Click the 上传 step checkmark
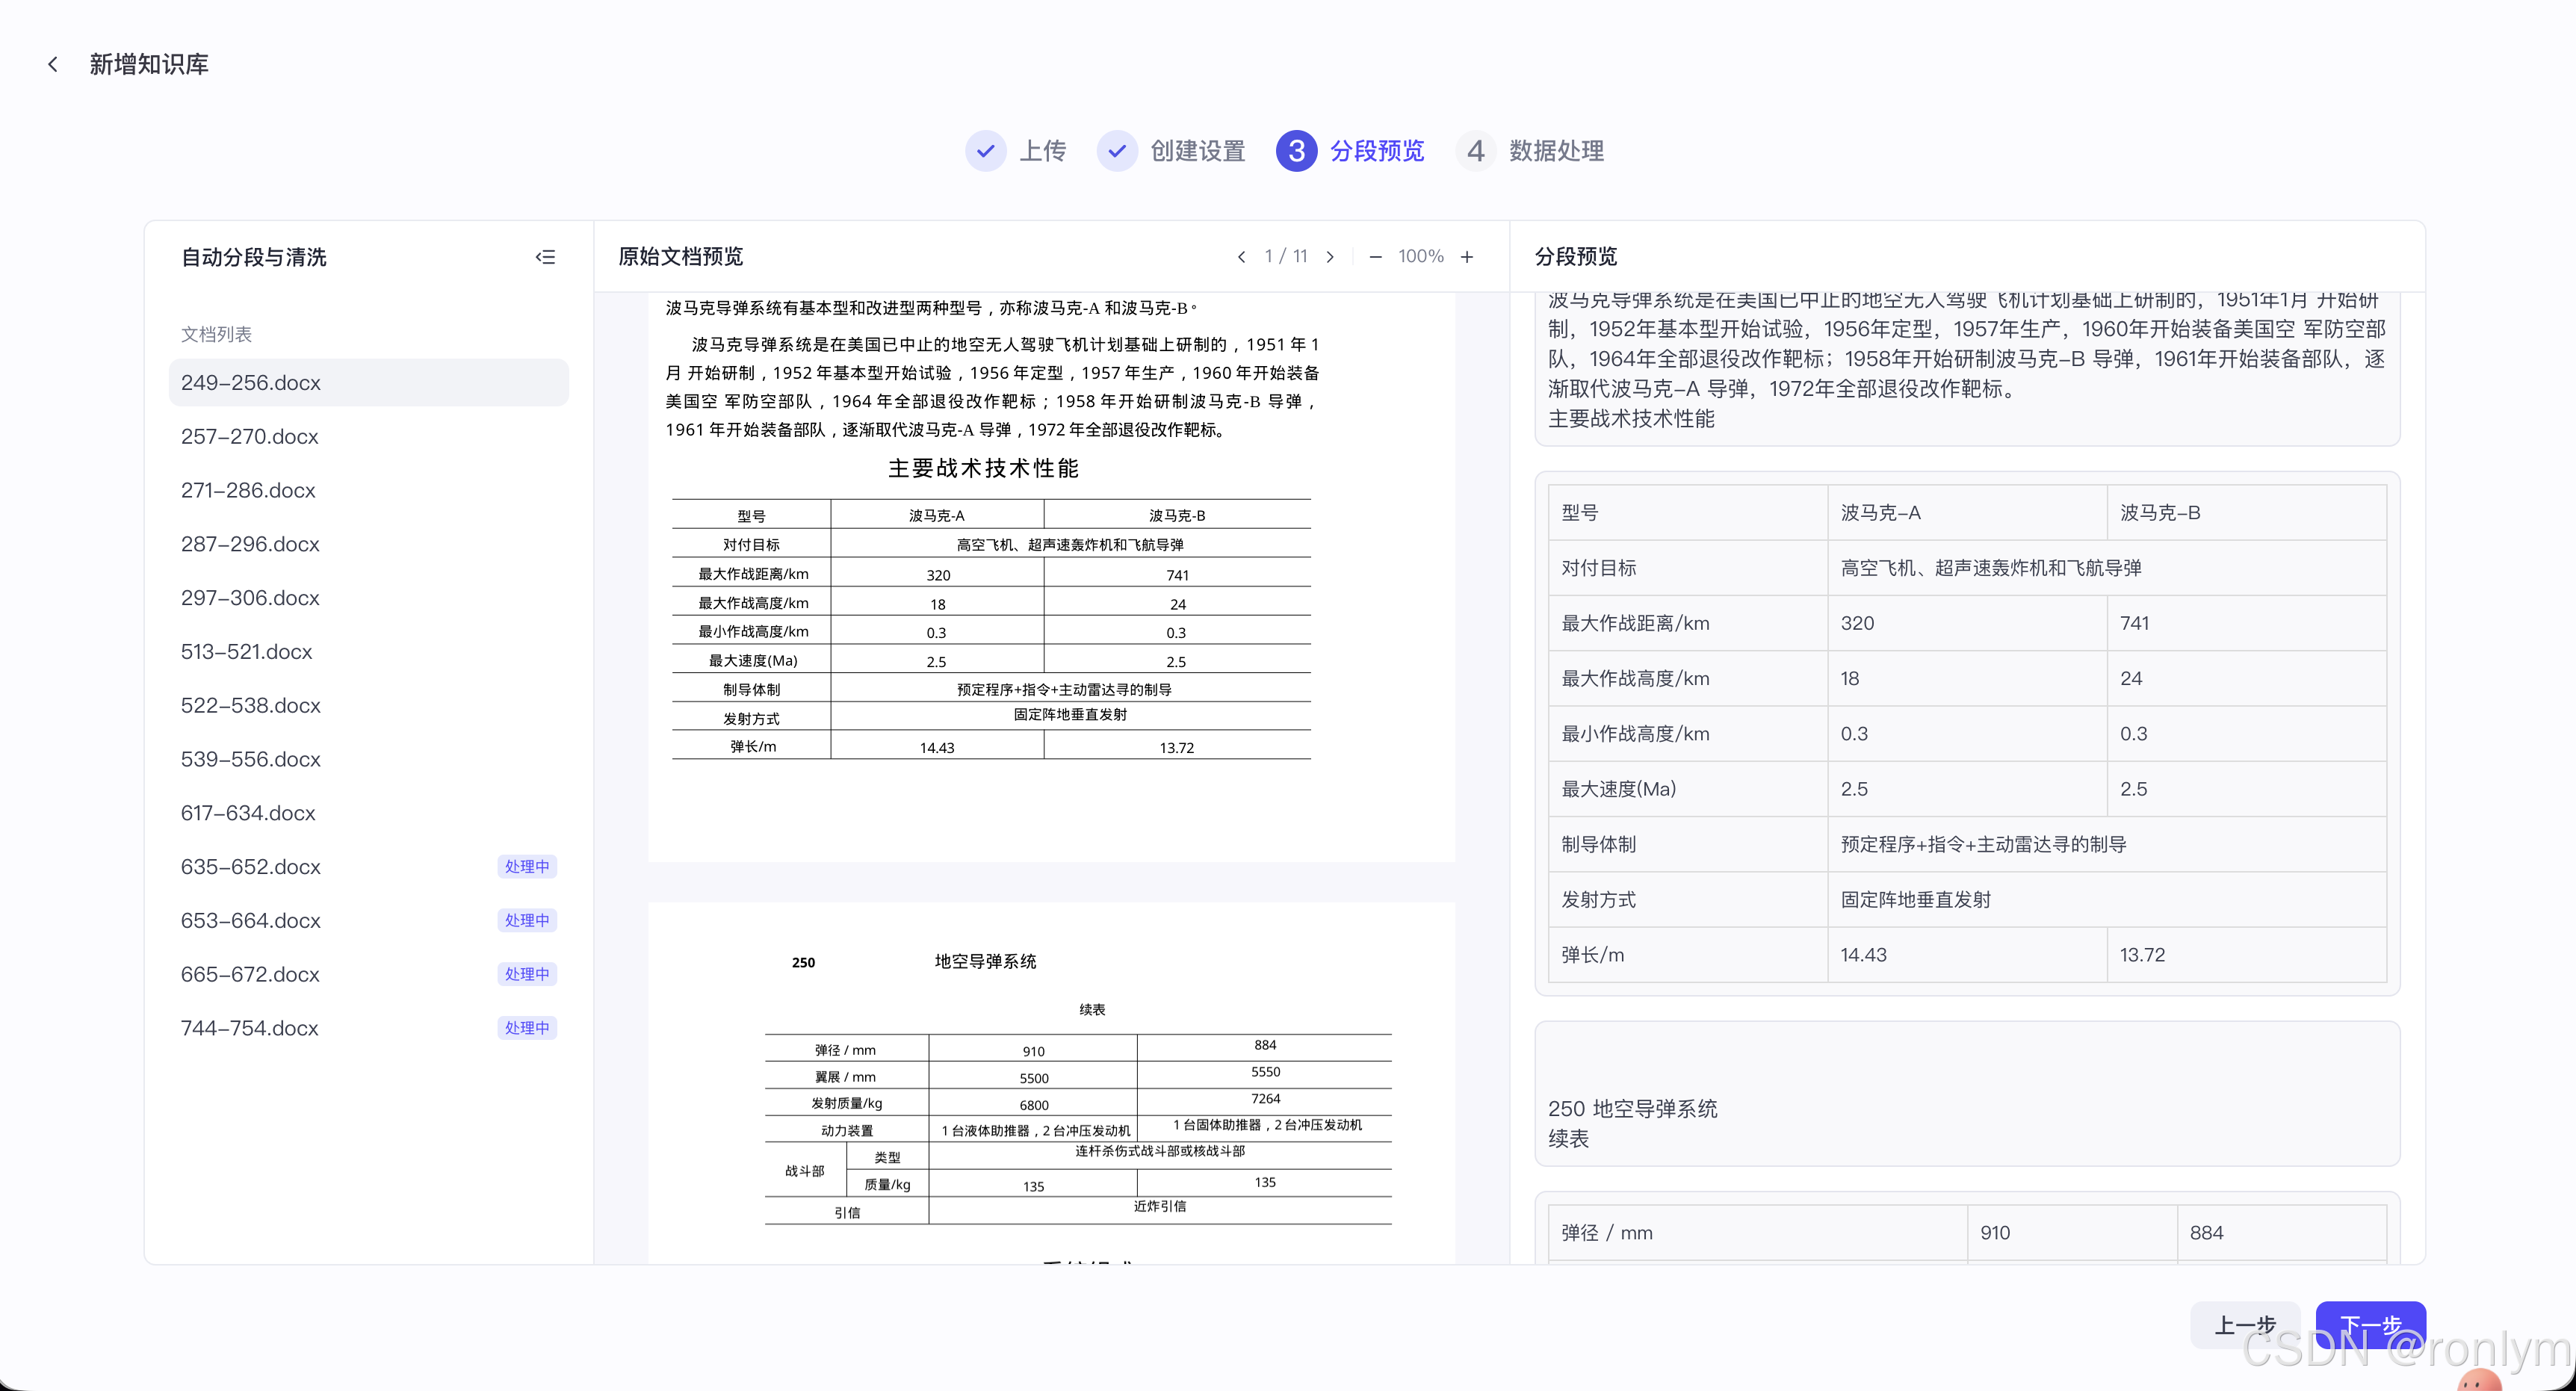Viewport: 2576px width, 1391px height. (985, 151)
